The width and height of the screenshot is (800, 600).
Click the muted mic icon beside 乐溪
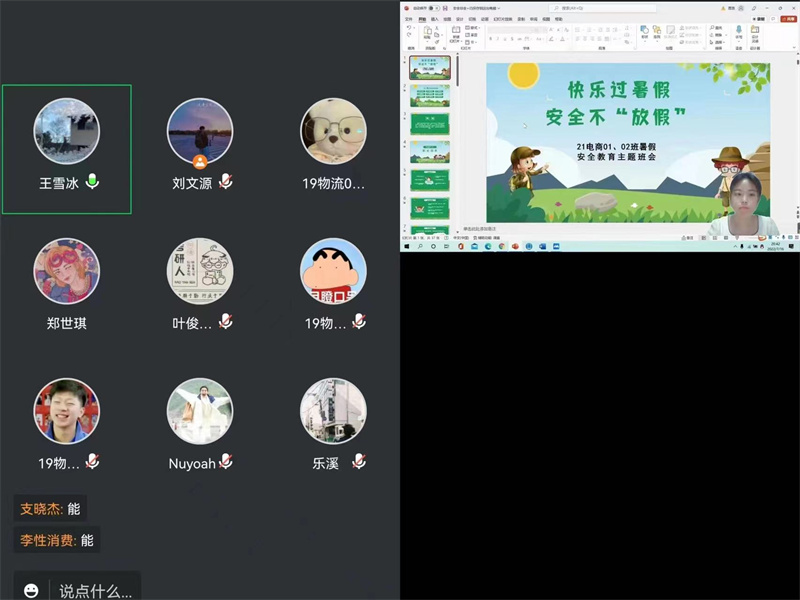pos(359,461)
